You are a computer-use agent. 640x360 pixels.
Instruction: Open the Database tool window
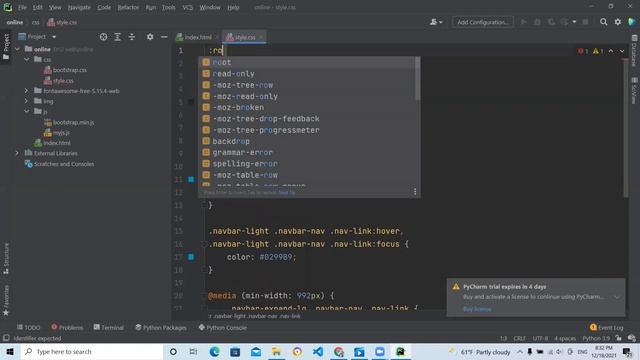[634, 50]
